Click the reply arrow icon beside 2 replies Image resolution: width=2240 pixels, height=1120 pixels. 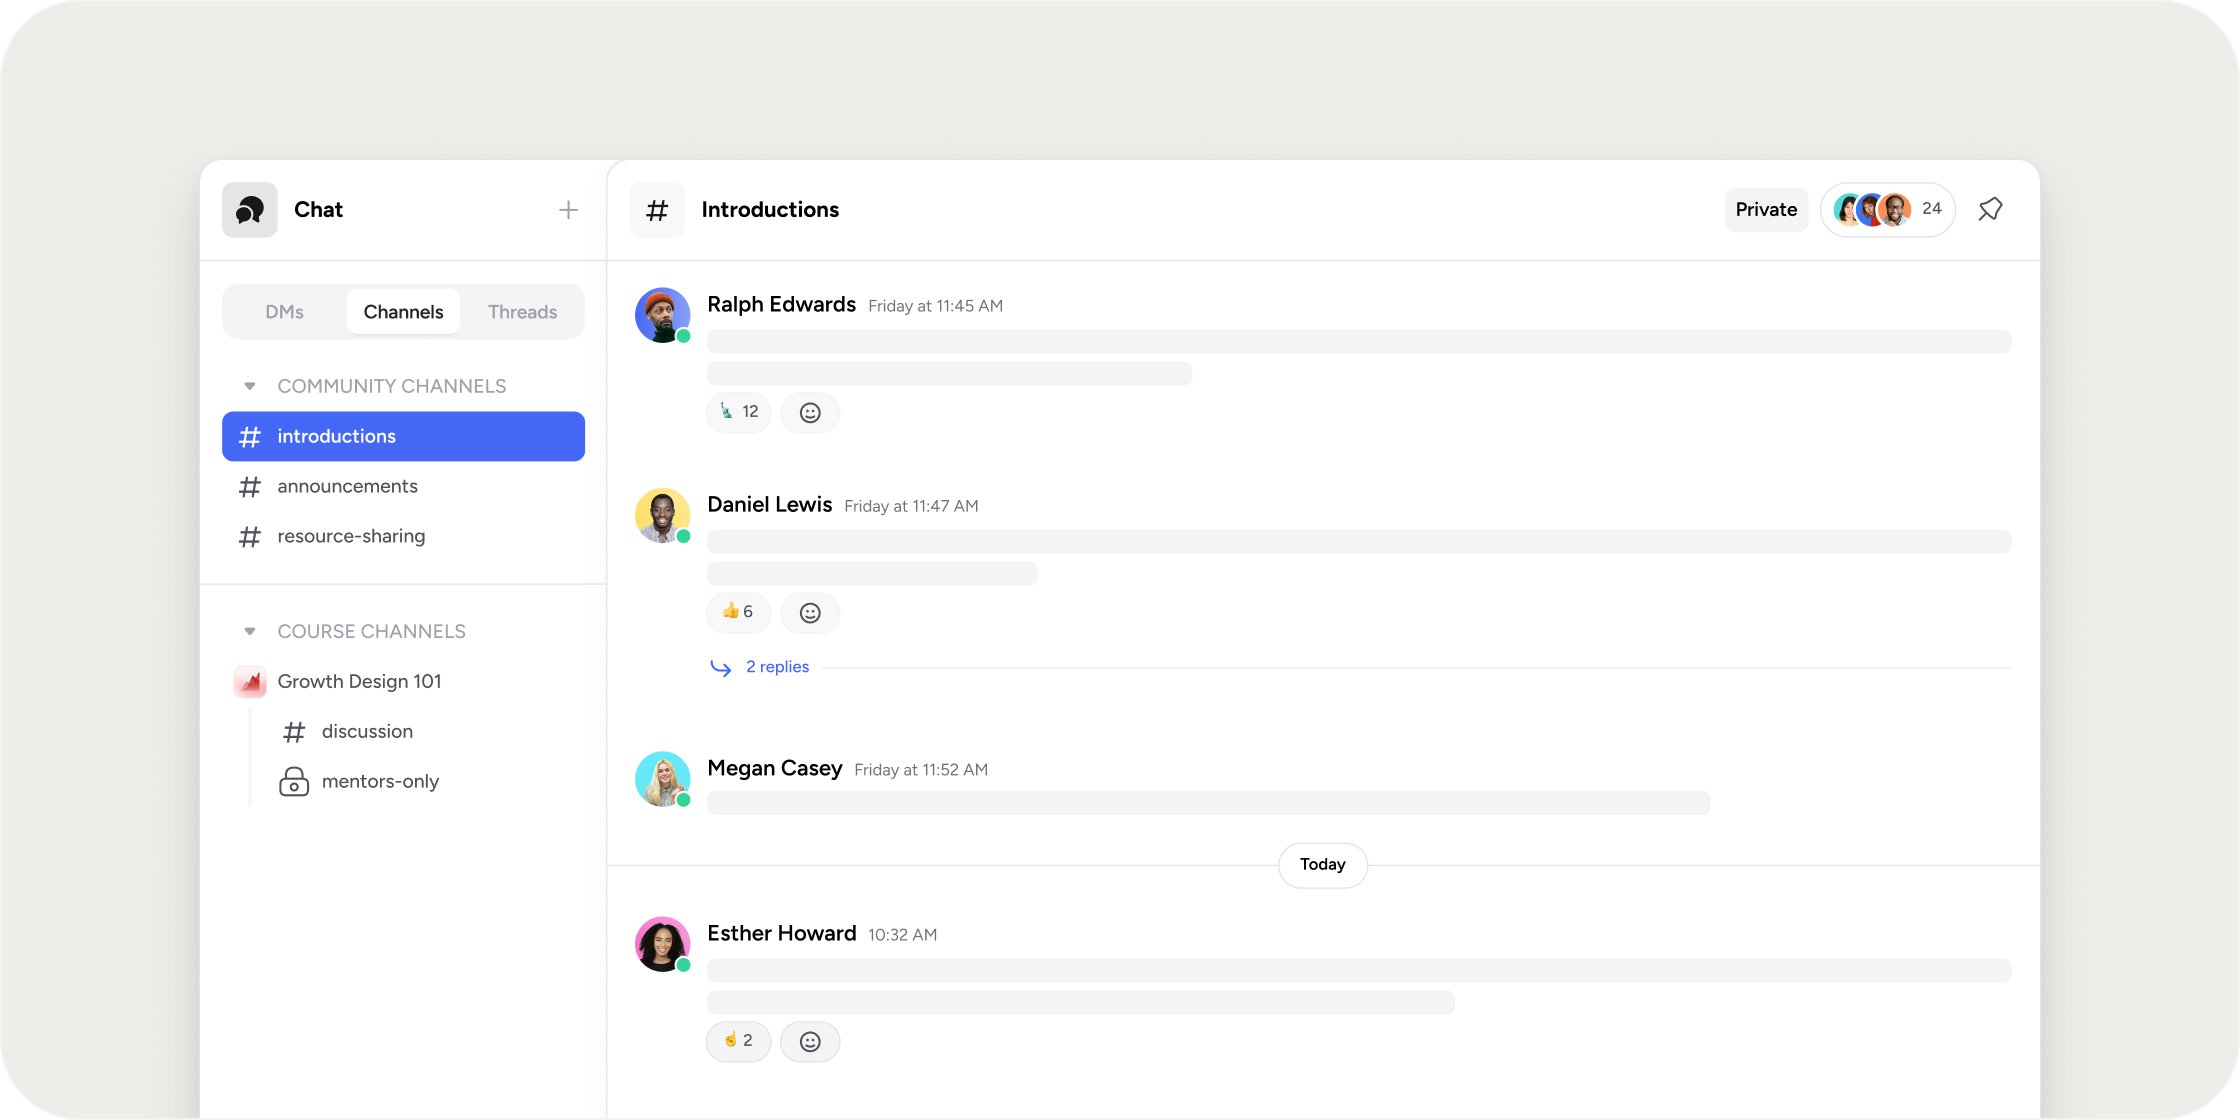(720, 667)
